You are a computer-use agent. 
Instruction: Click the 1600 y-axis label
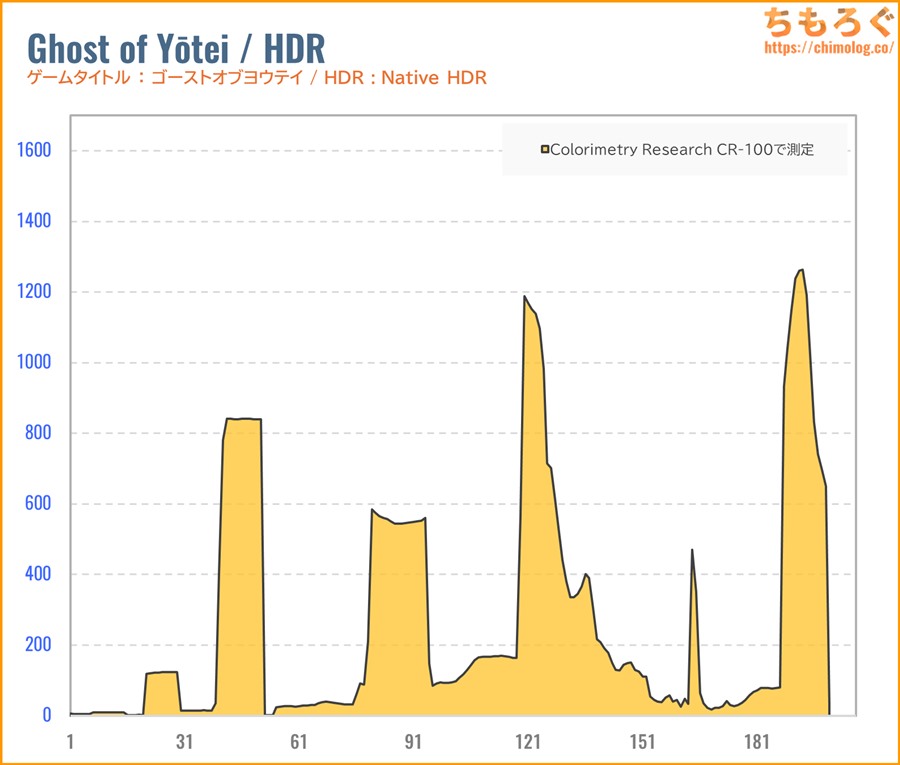(31, 151)
